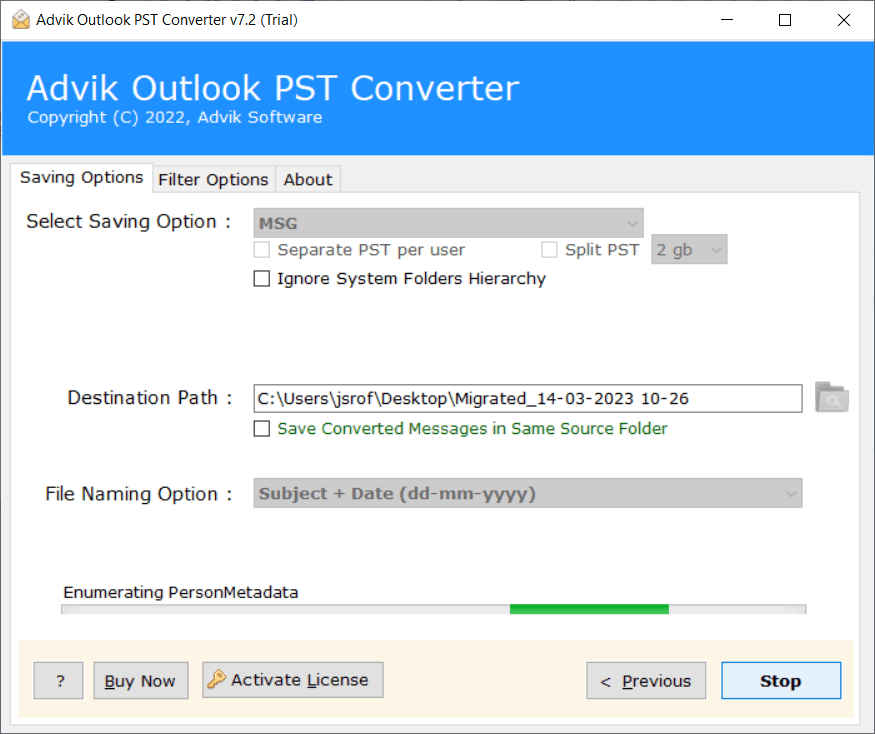
Task: Click the Buy Now button
Action: pyautogui.click(x=141, y=680)
